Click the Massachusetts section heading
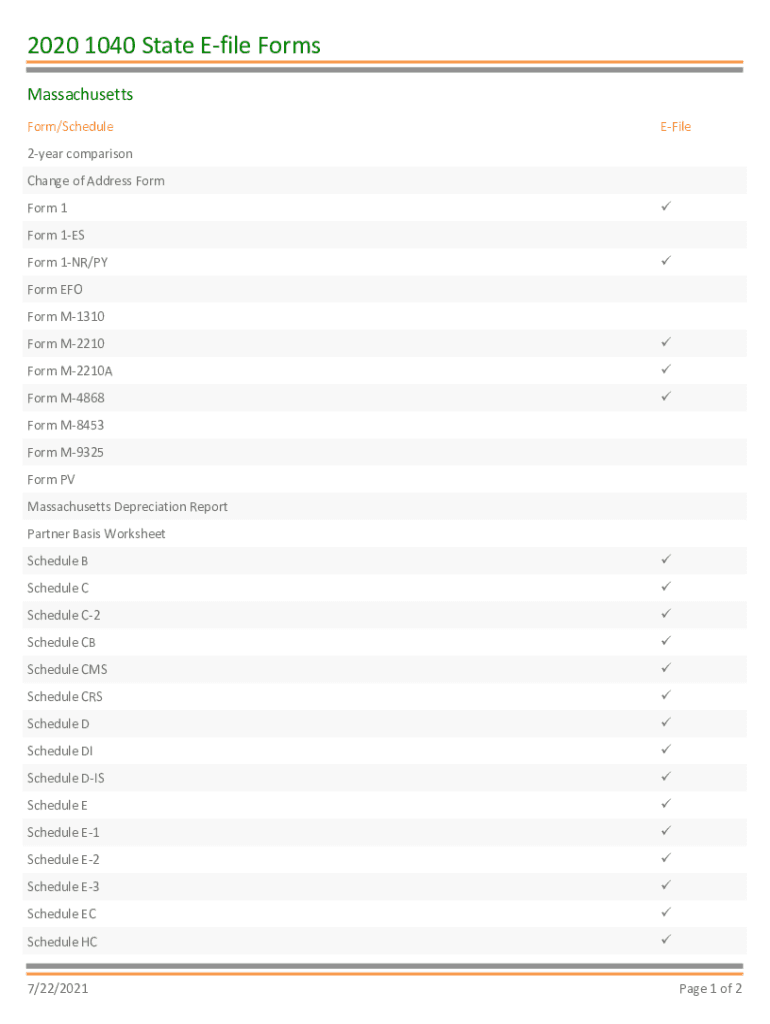 coord(80,95)
